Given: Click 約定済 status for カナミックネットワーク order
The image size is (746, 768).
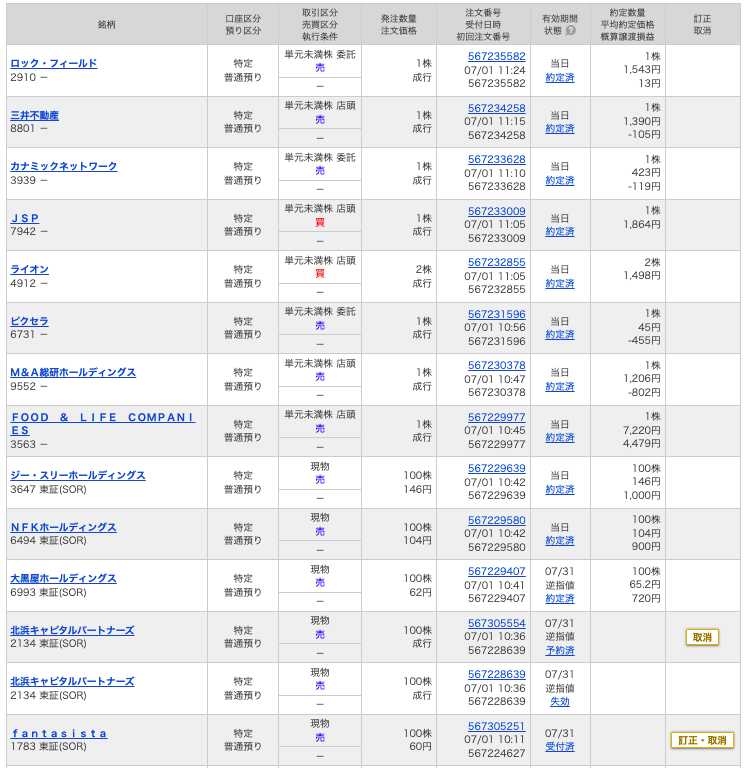Looking at the screenshot, I should pos(560,180).
